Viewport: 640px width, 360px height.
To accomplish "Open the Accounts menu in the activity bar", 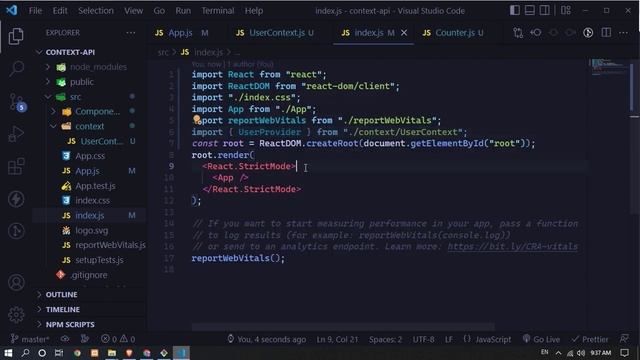I will point(16,282).
